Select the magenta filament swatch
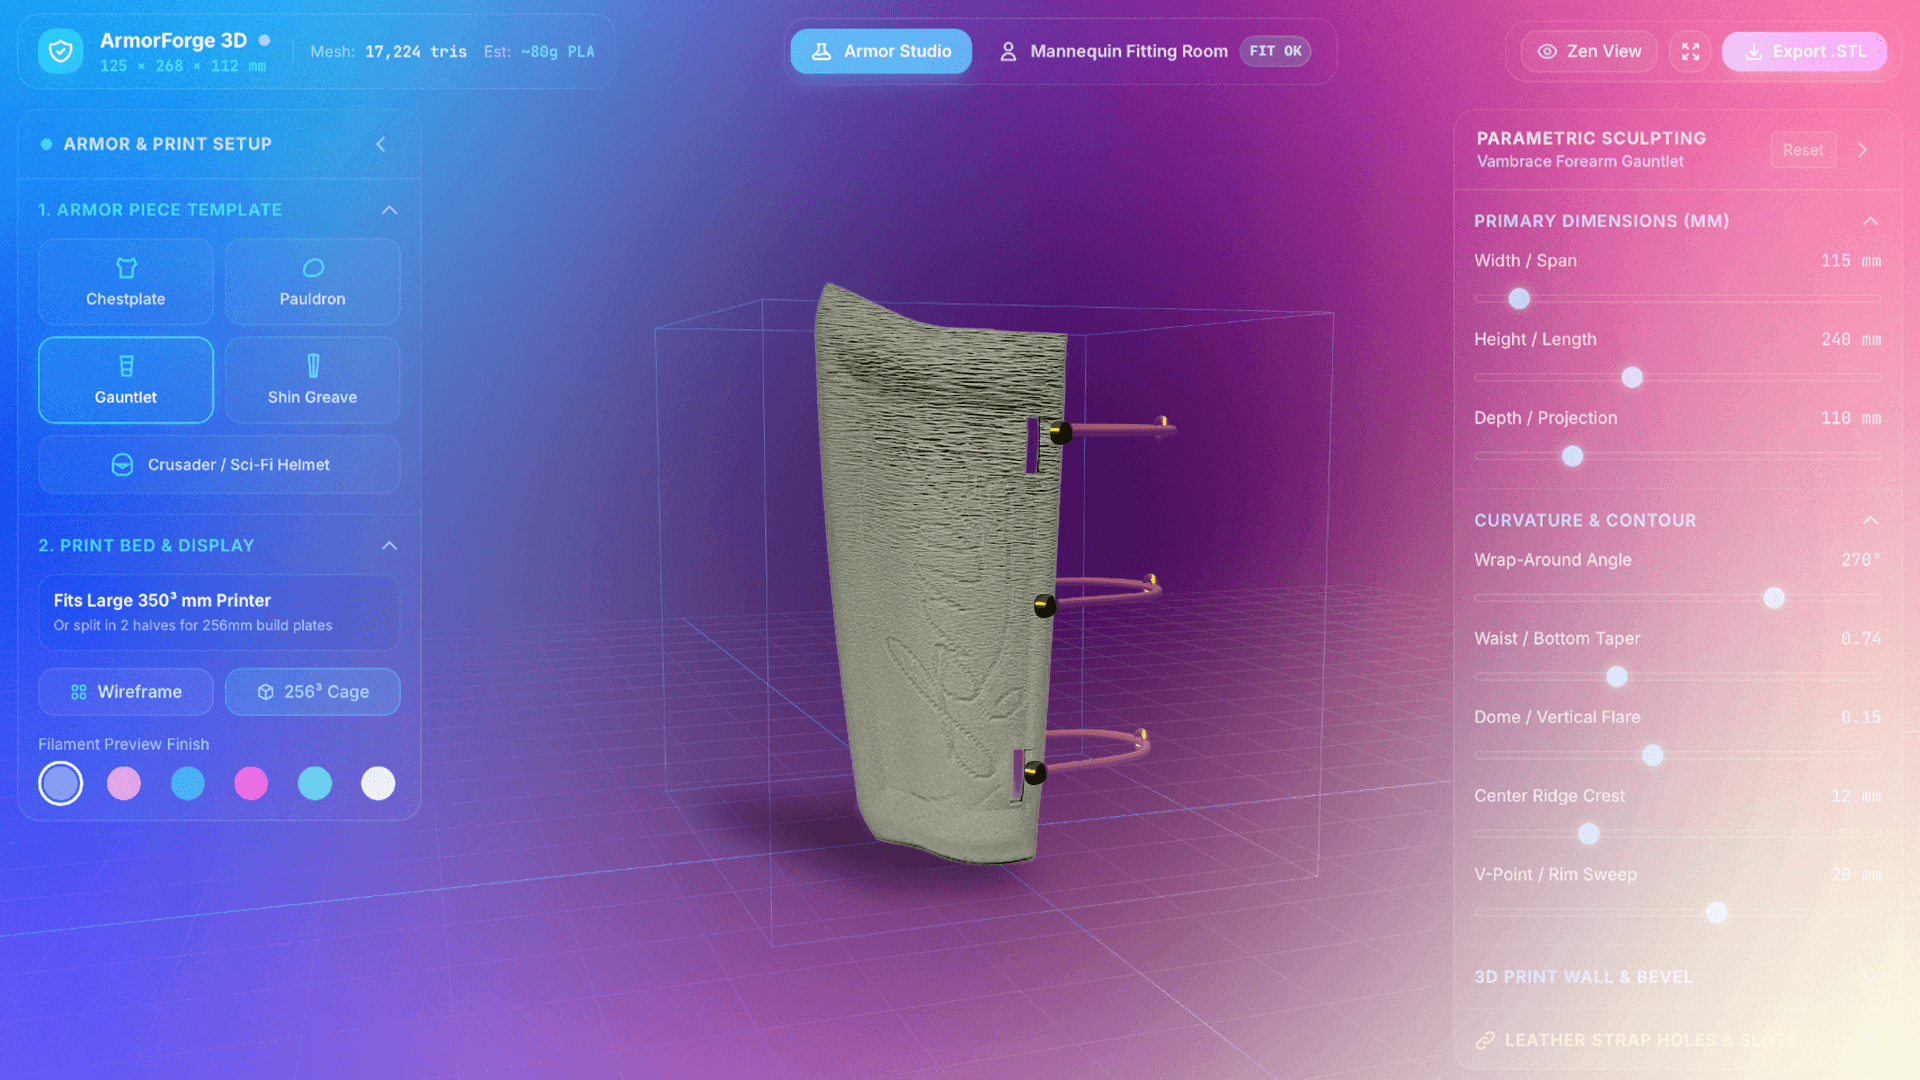Viewport: 1920px width, 1080px height. click(x=251, y=783)
